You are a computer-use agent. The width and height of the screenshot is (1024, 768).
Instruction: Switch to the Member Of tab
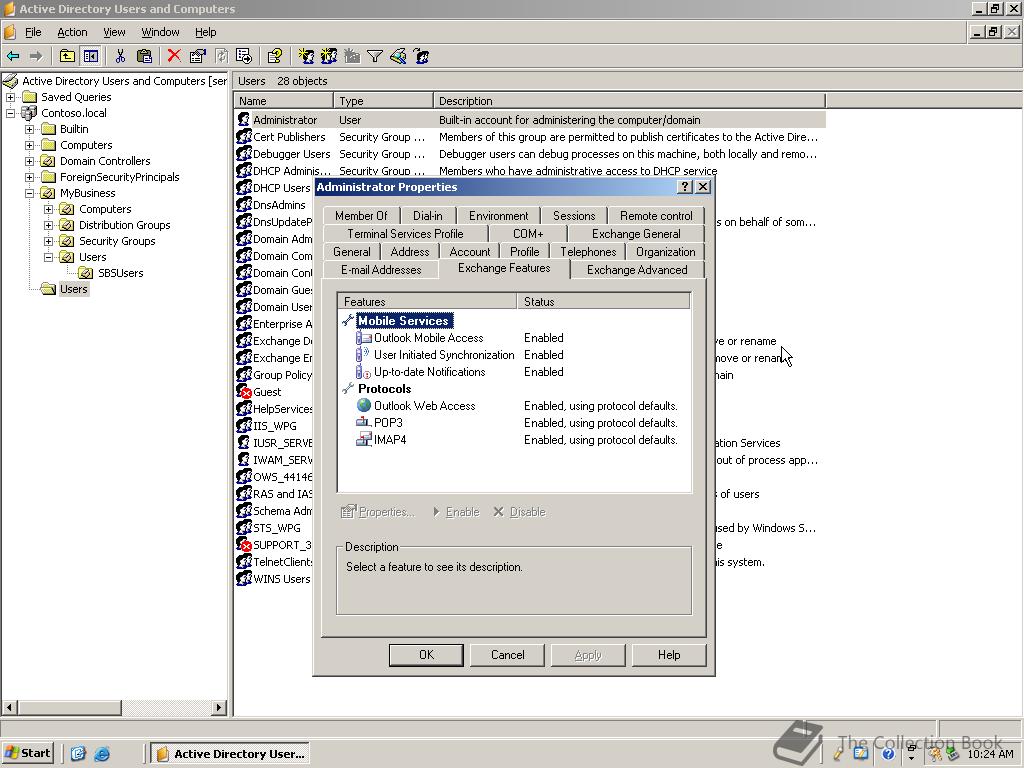click(361, 216)
